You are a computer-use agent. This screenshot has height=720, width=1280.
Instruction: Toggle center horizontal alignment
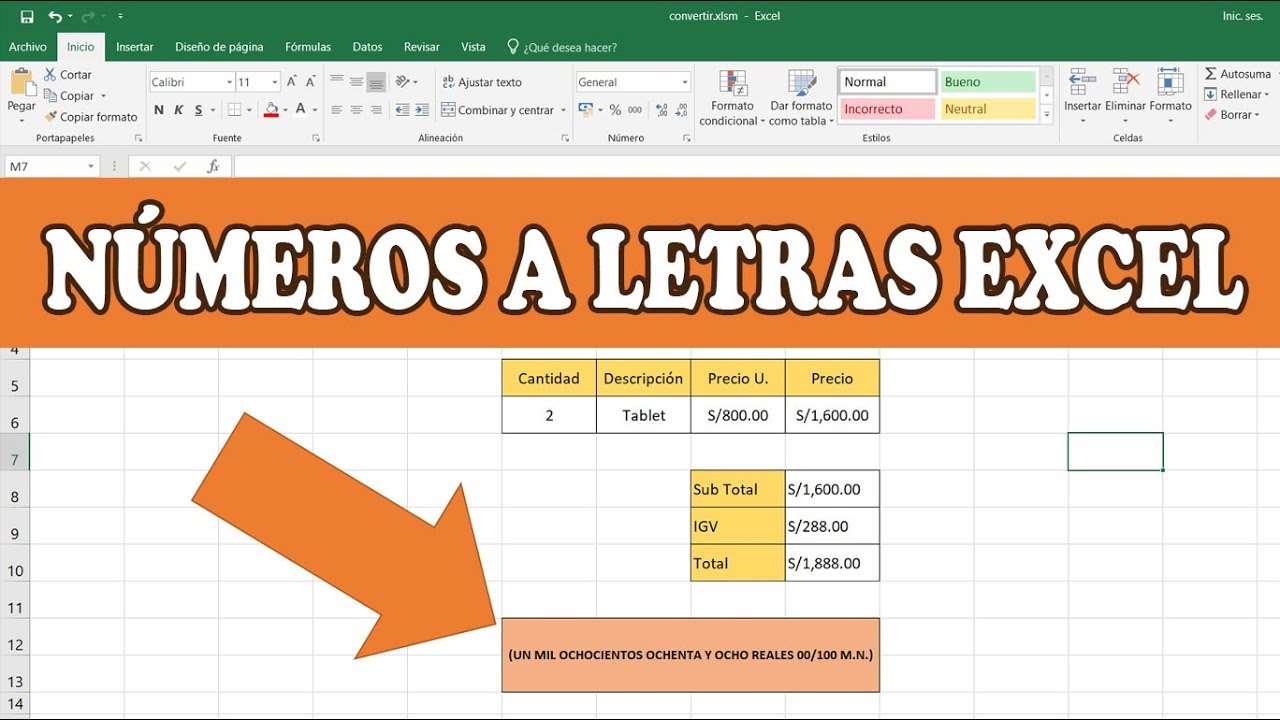(x=357, y=110)
